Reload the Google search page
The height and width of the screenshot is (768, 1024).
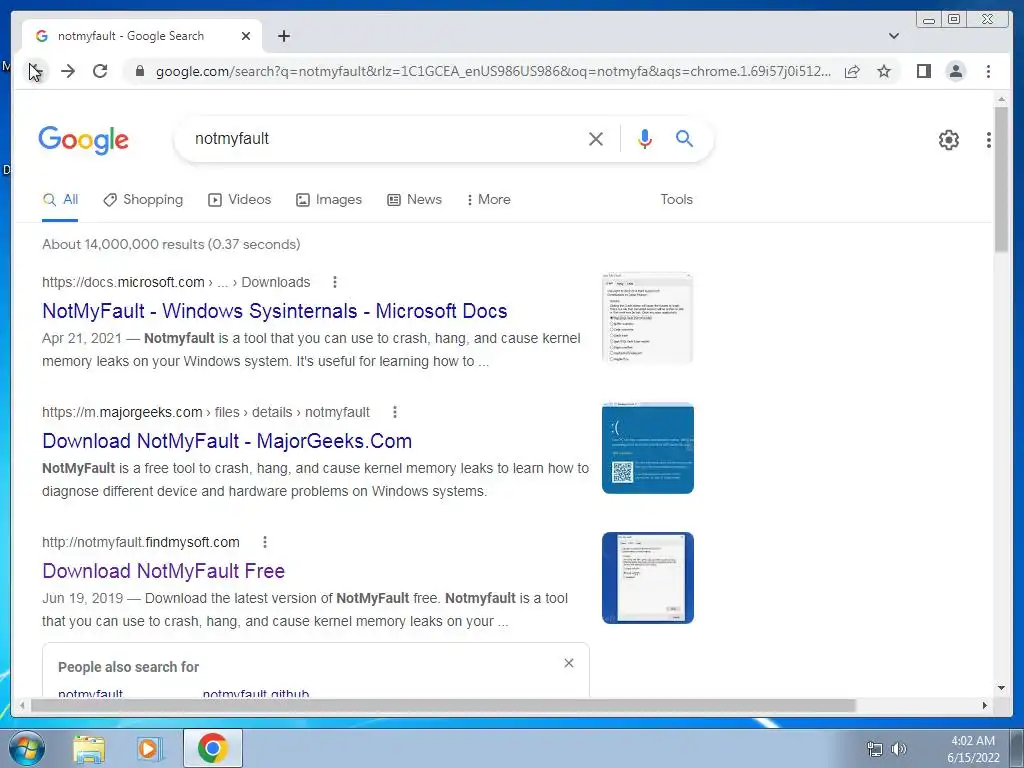click(x=100, y=71)
